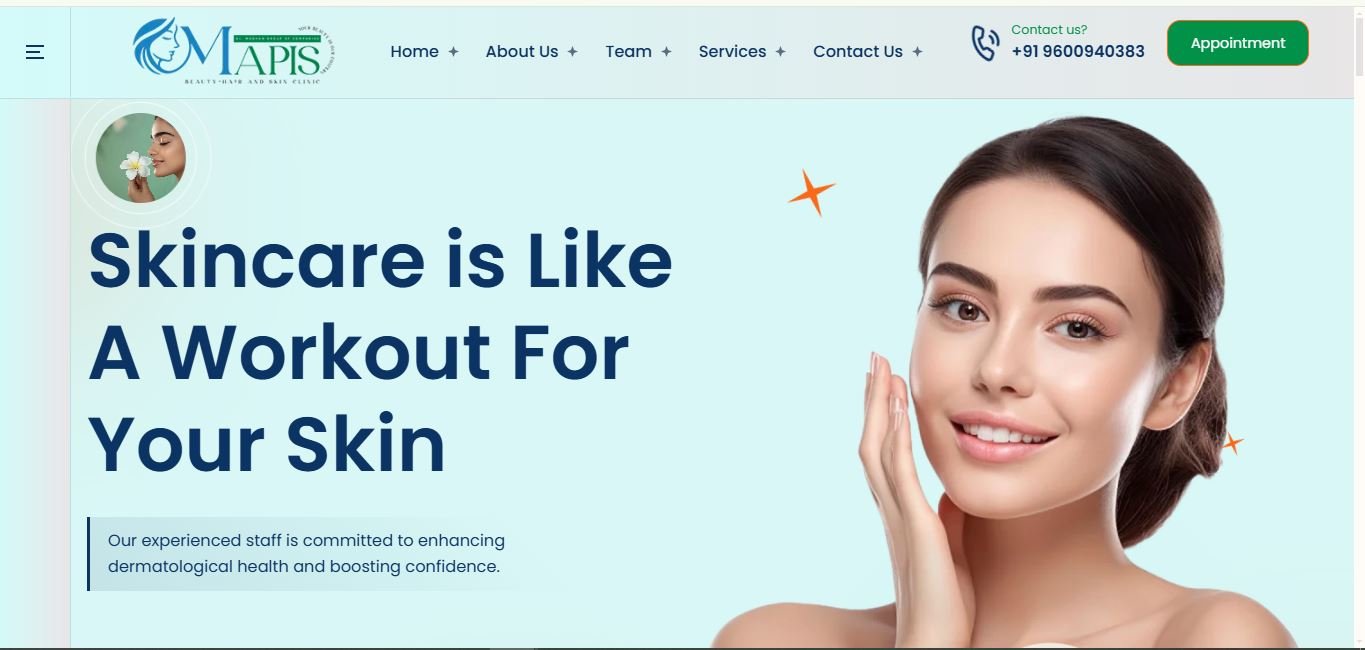1365x650 pixels.
Task: Click the page vertical scrollbar
Action: pos(1358,325)
